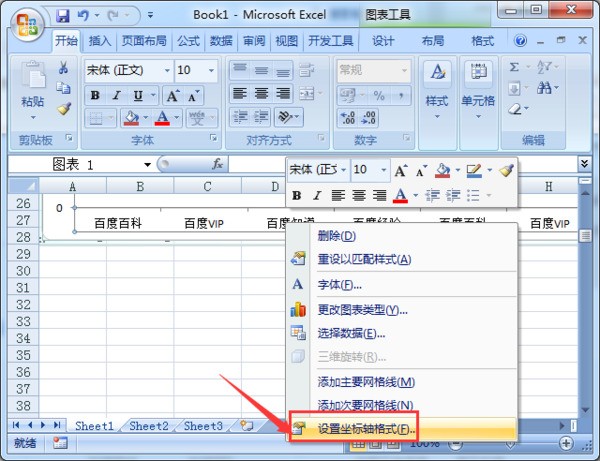The image size is (600, 461).
Task: Open the ribbon font size dropdown
Action: 211,70
